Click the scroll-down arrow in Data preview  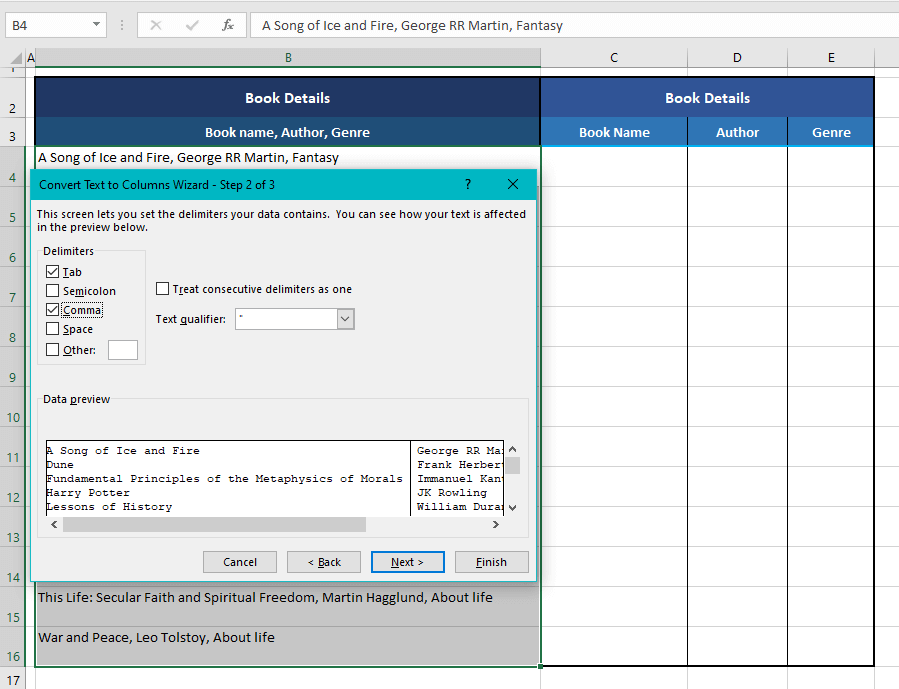tap(511, 507)
